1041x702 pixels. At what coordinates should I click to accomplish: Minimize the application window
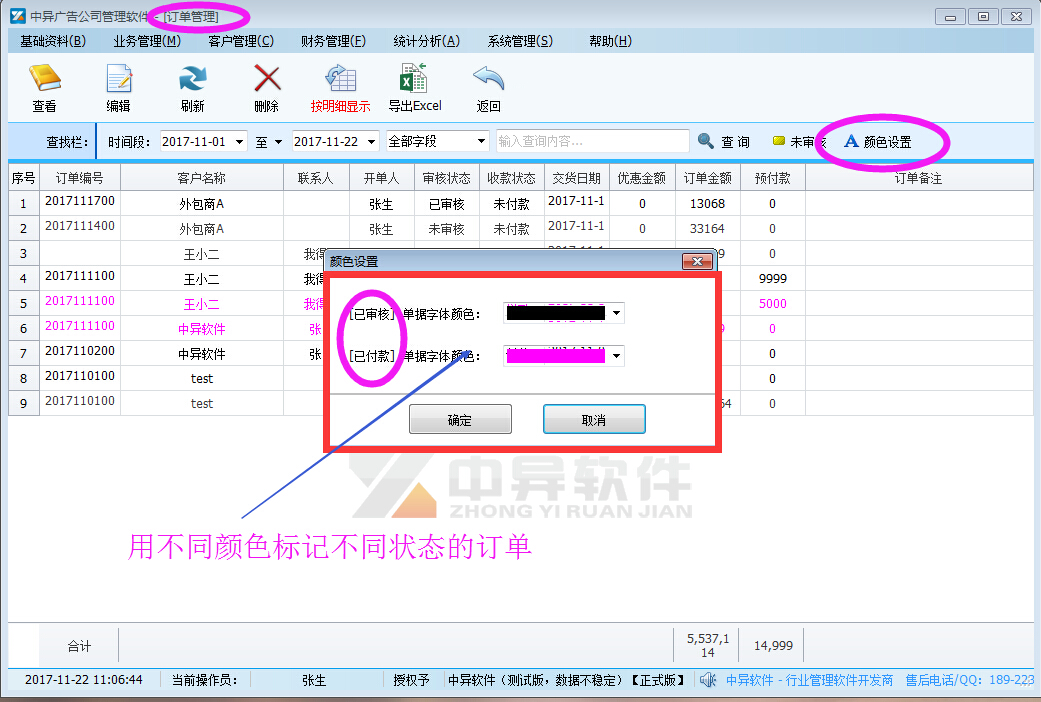point(950,17)
